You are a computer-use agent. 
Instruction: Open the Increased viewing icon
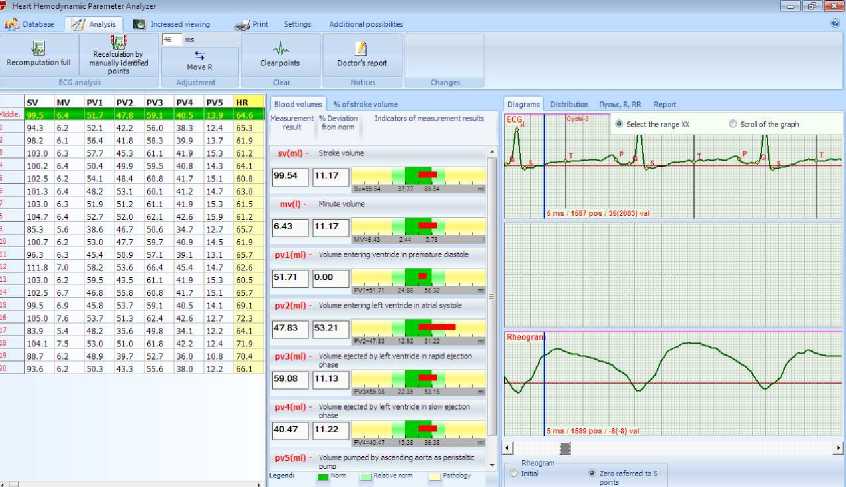[139, 22]
